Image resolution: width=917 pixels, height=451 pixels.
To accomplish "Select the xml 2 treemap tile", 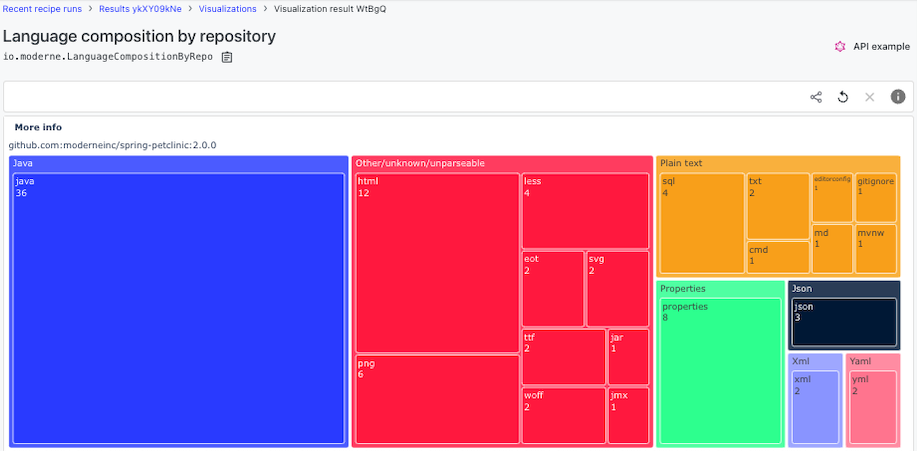I will coord(815,407).
